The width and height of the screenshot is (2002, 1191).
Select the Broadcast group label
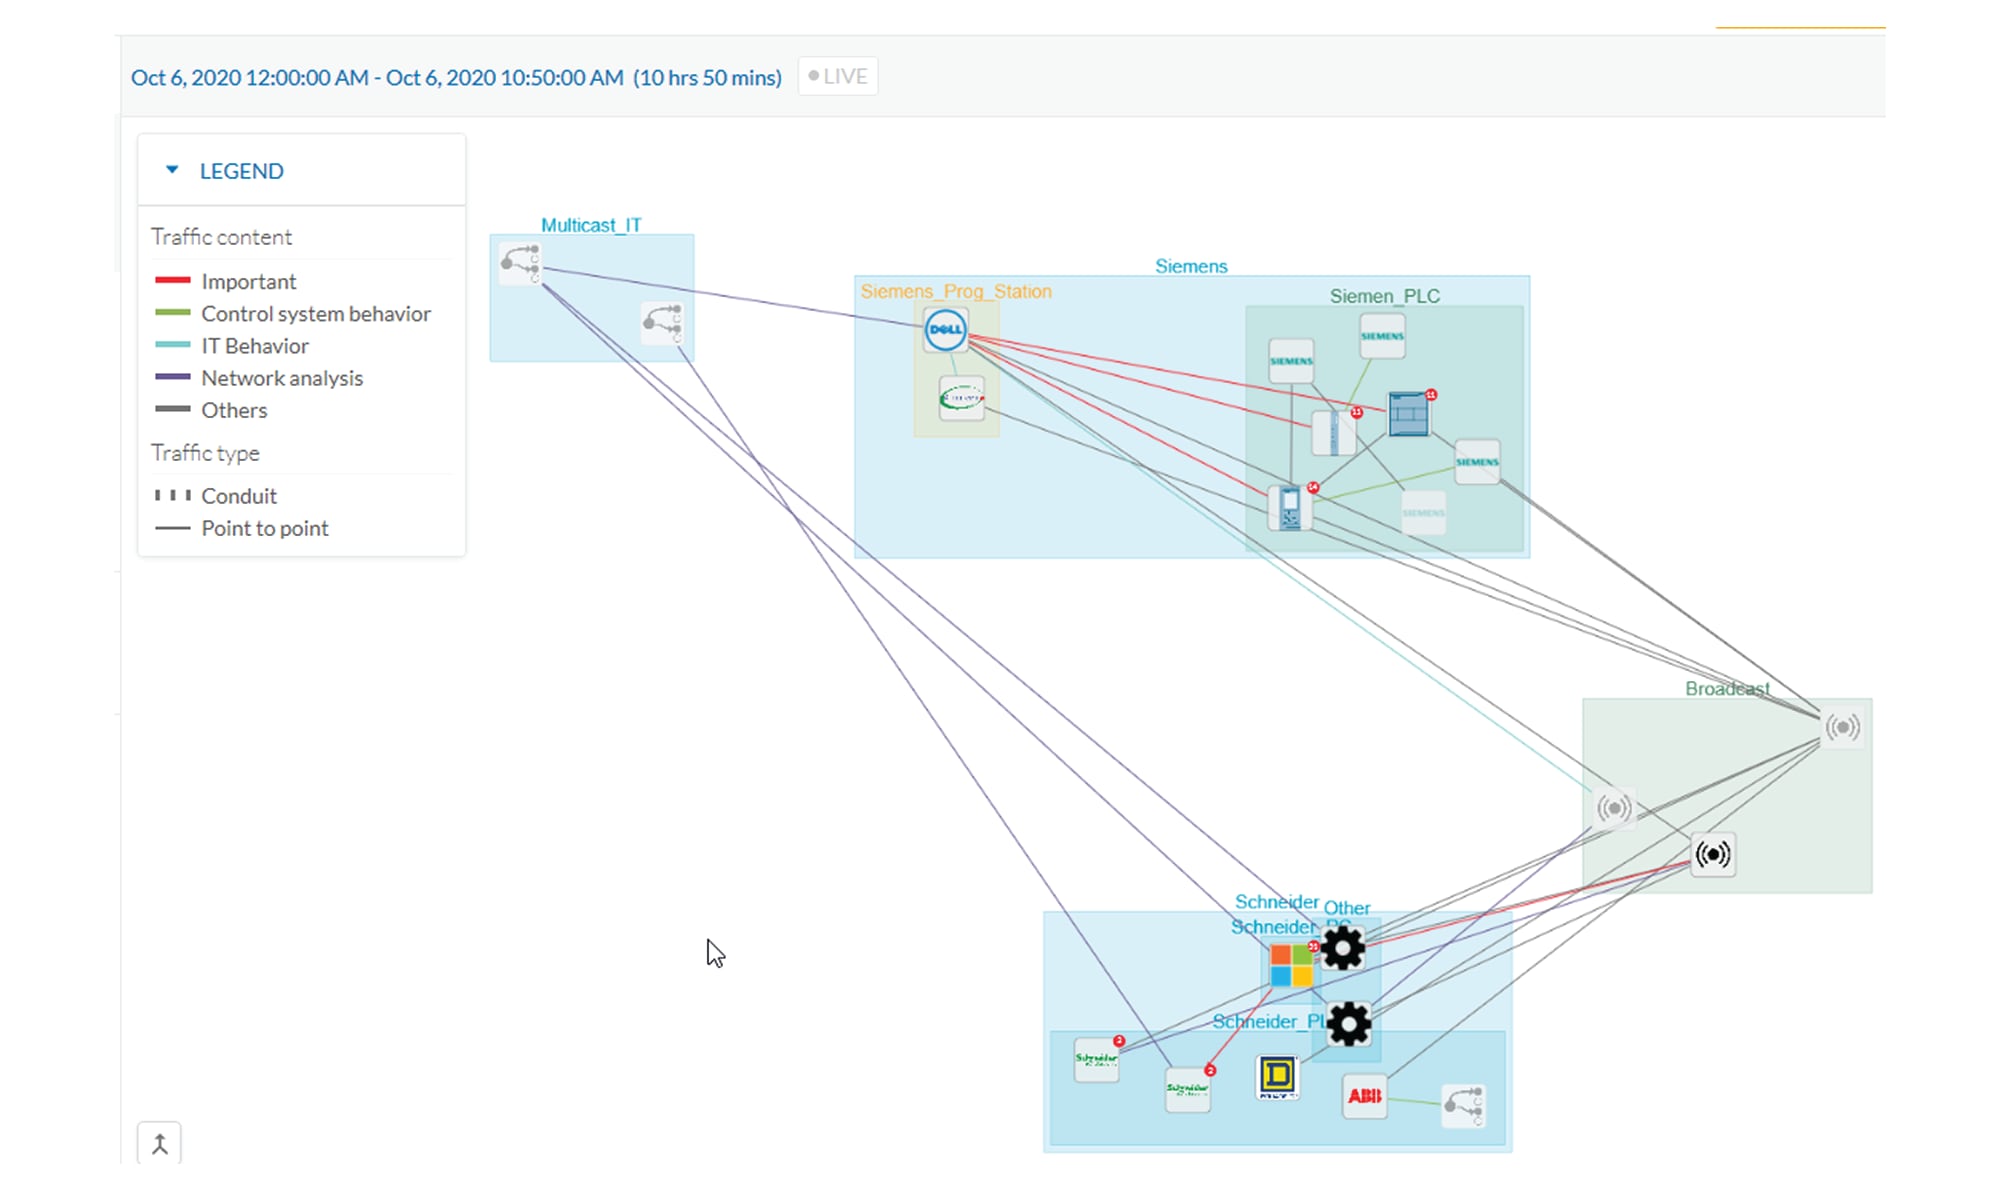(1727, 688)
